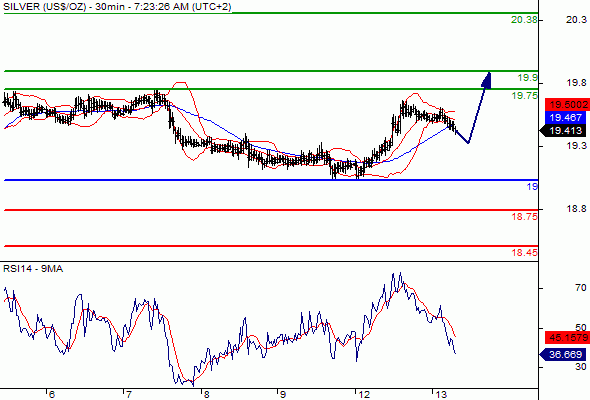Click date label 12 on time axis
Image resolution: width=590 pixels, height=400 pixels.
click(x=363, y=395)
